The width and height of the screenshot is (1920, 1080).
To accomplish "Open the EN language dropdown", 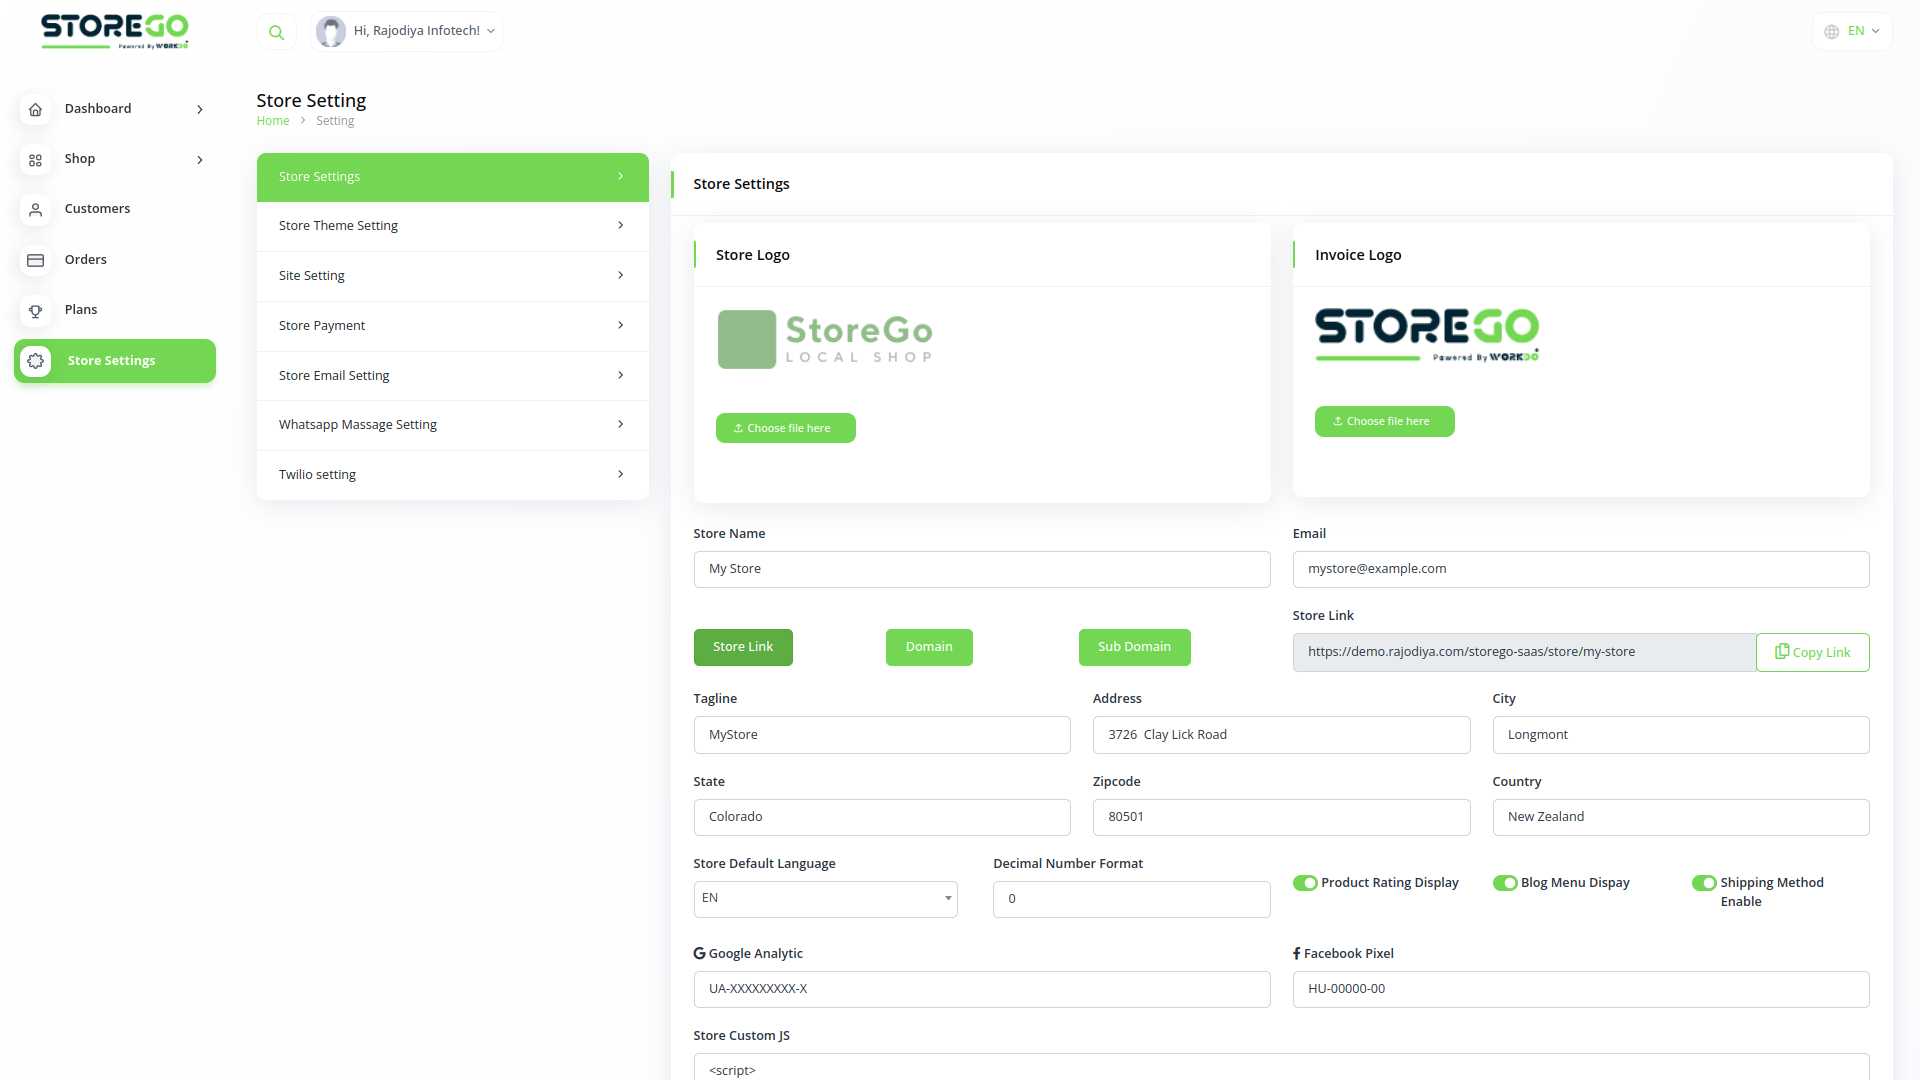I will 1851,31.
